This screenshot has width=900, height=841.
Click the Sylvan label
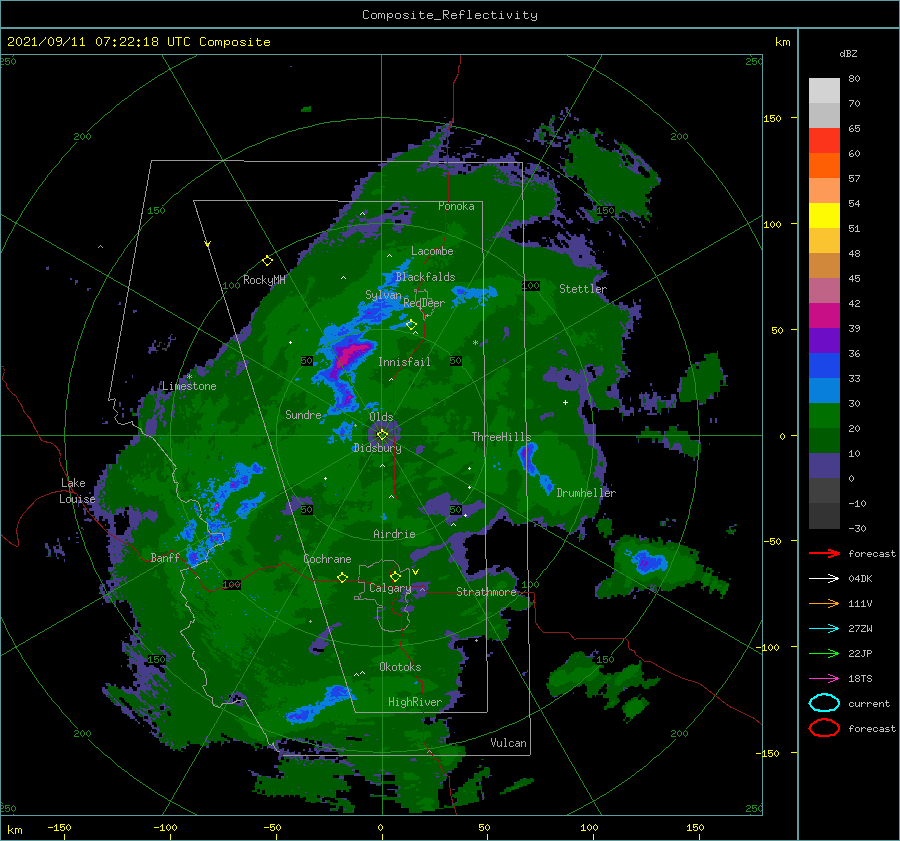coord(383,295)
